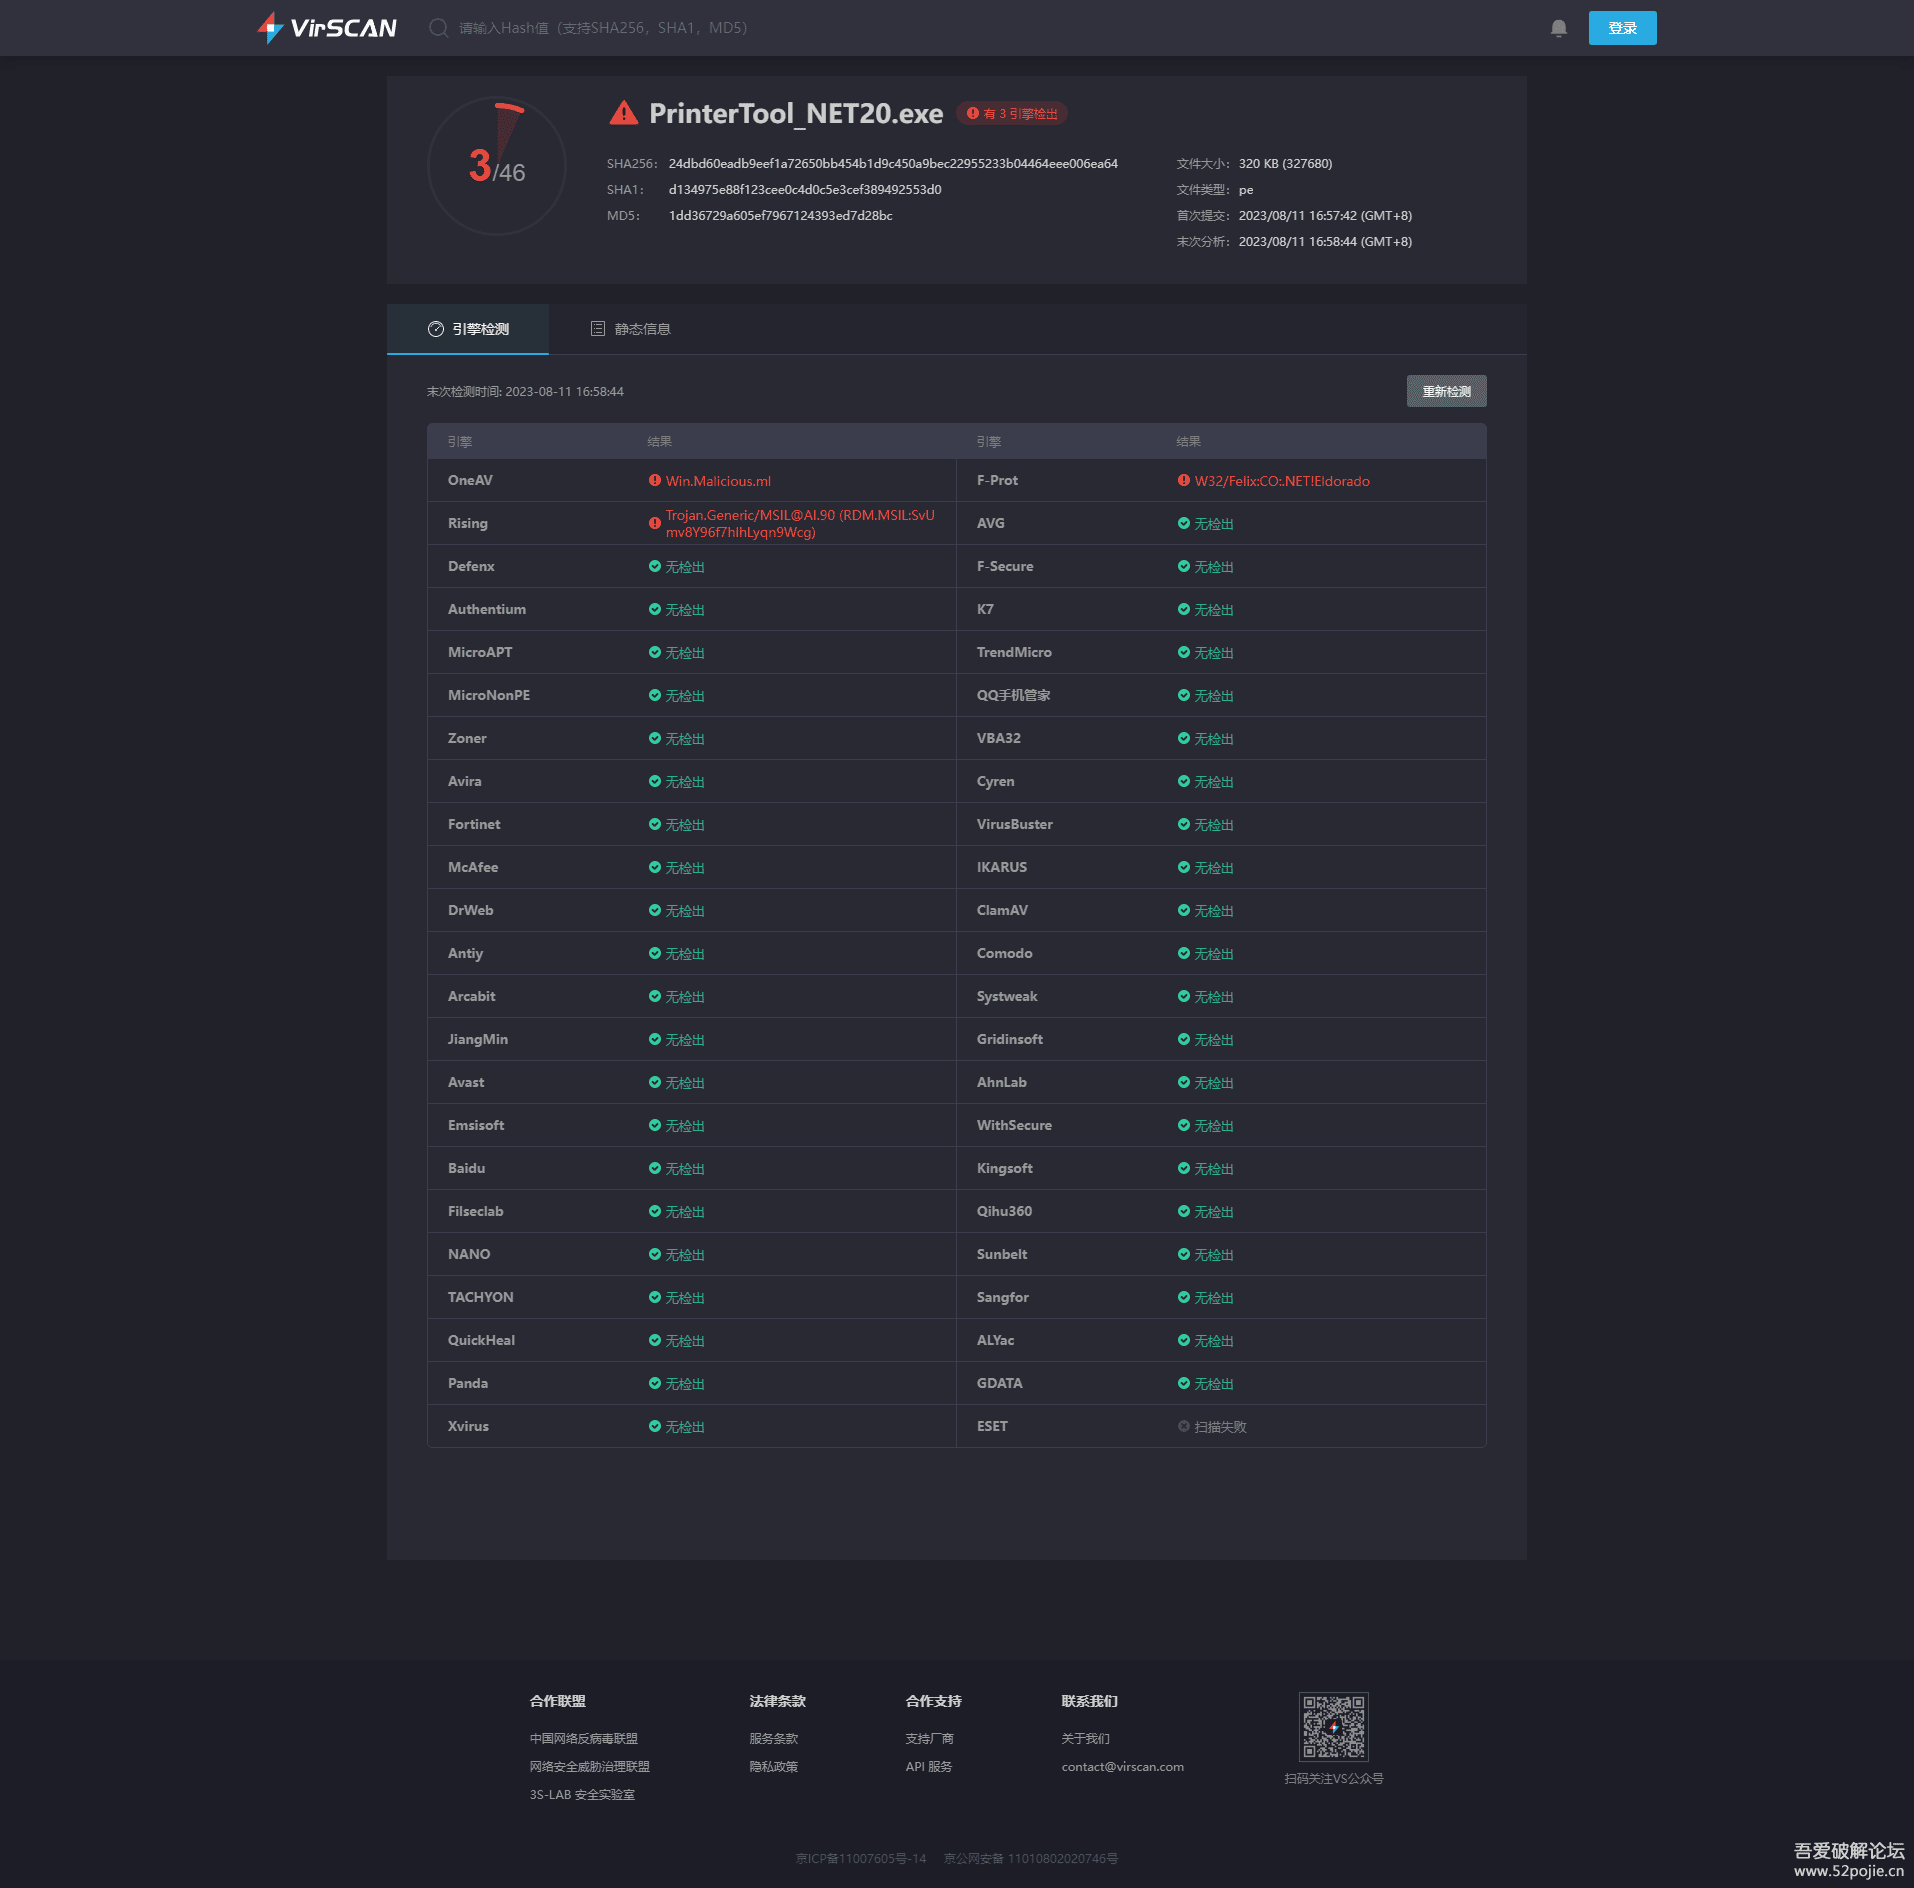Click Xvirus green check icon
This screenshot has height=1888, width=1914.
[655, 1426]
